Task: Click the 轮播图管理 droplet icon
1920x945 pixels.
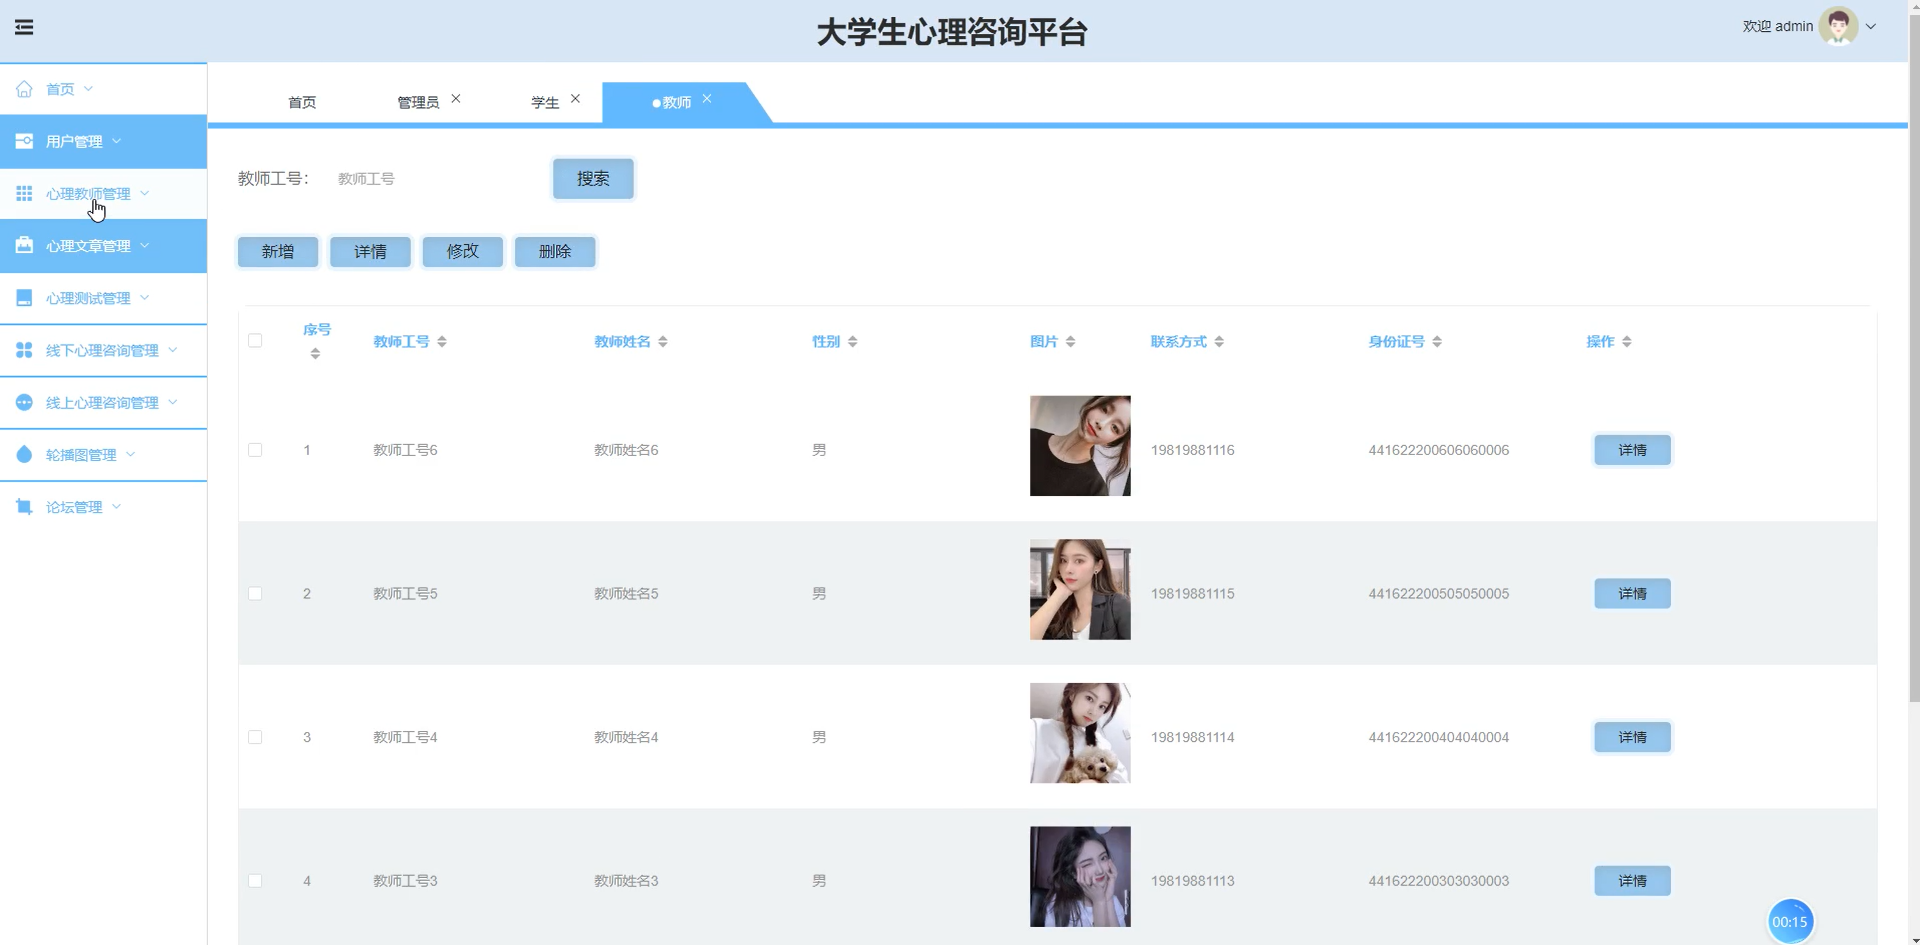Action: coord(24,455)
